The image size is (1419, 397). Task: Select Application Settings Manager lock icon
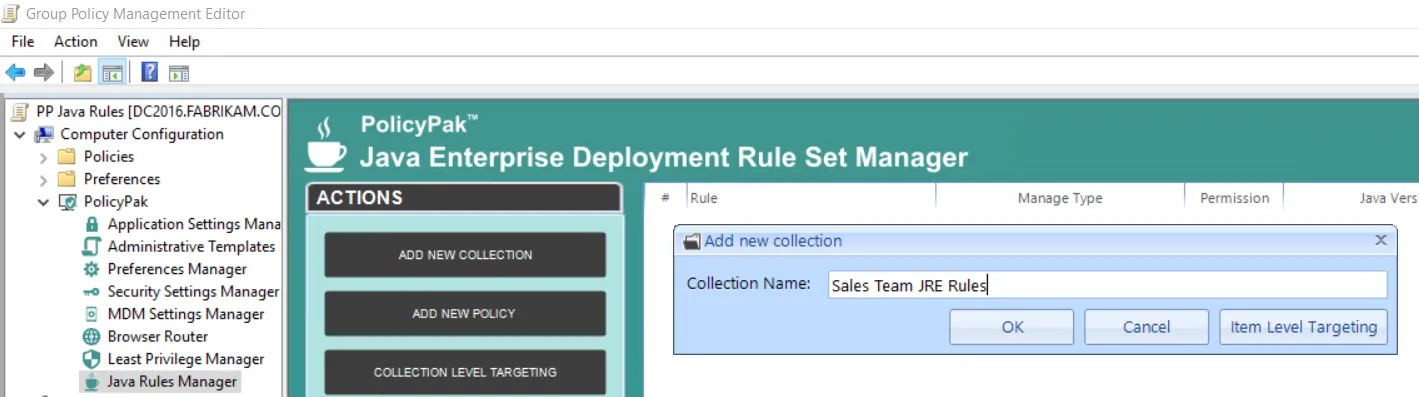[91, 224]
